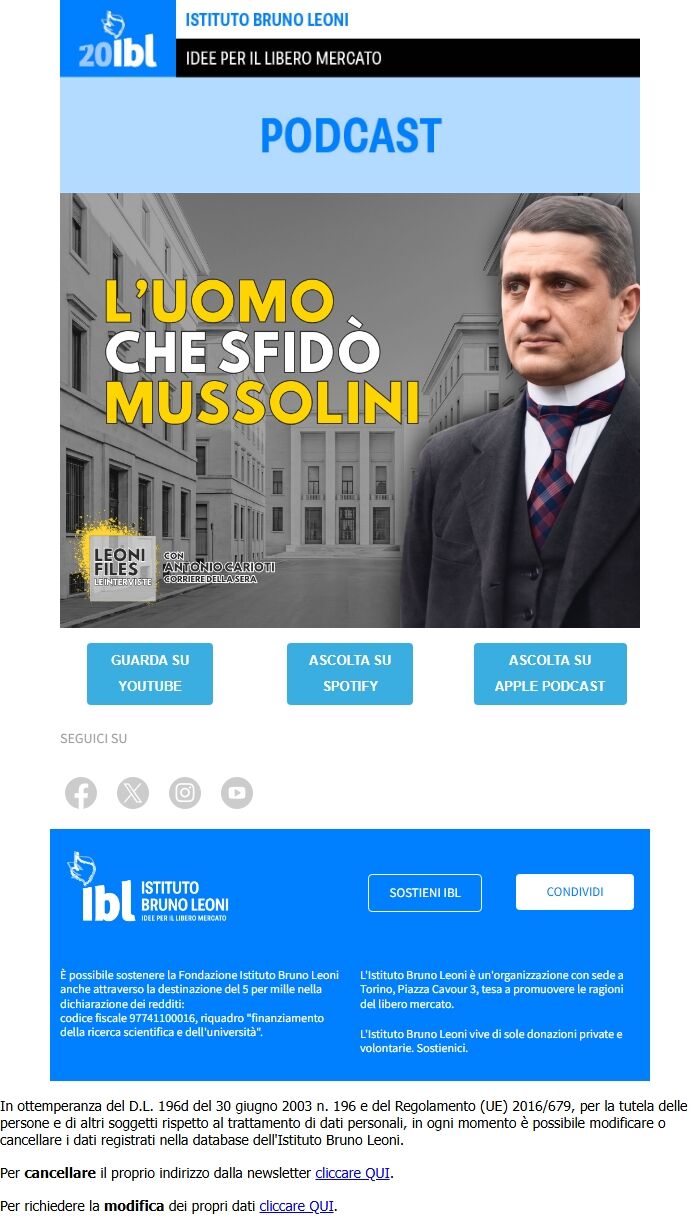Viewport: 700px width, 1230px height.
Task: Click the Istituto Bruno Leoni header title
Action: click(x=267, y=20)
